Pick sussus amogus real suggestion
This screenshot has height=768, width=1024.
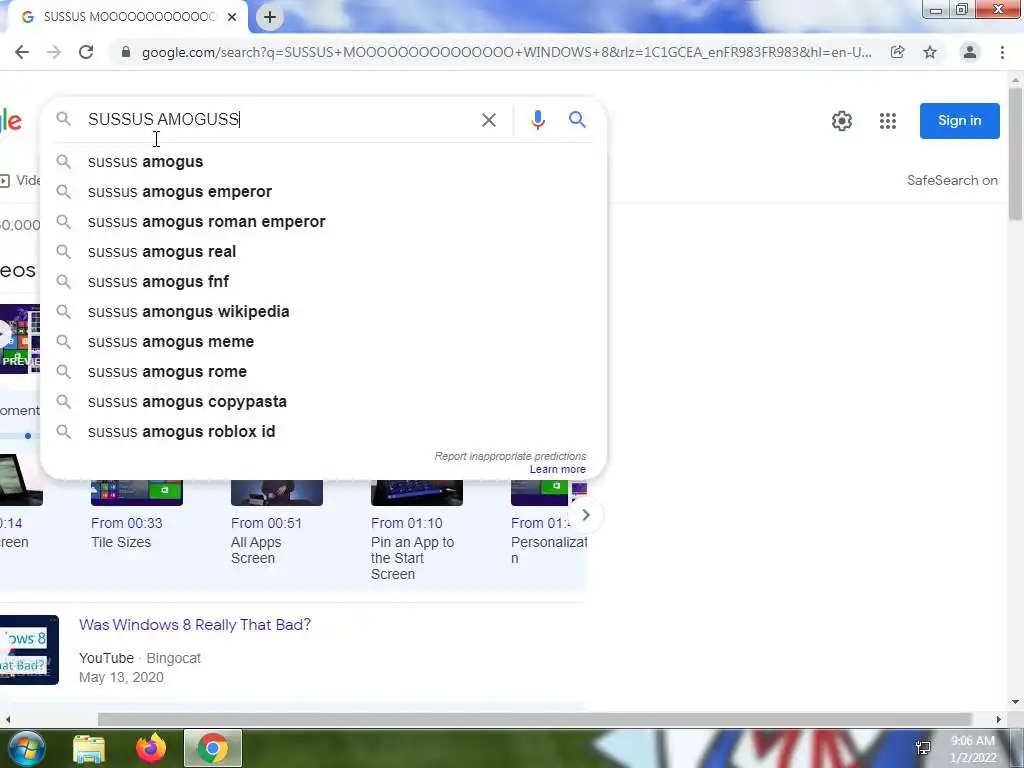pos(323,251)
